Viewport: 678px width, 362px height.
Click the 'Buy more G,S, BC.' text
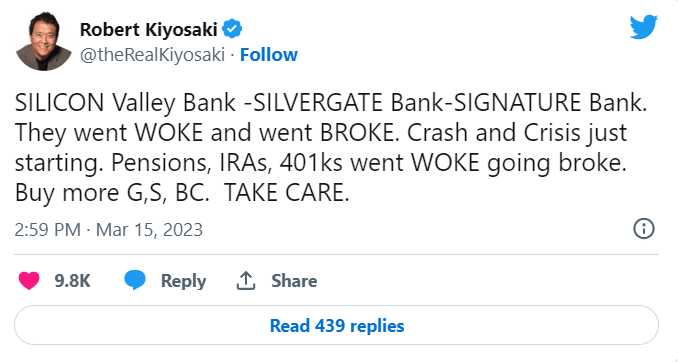[112, 193]
